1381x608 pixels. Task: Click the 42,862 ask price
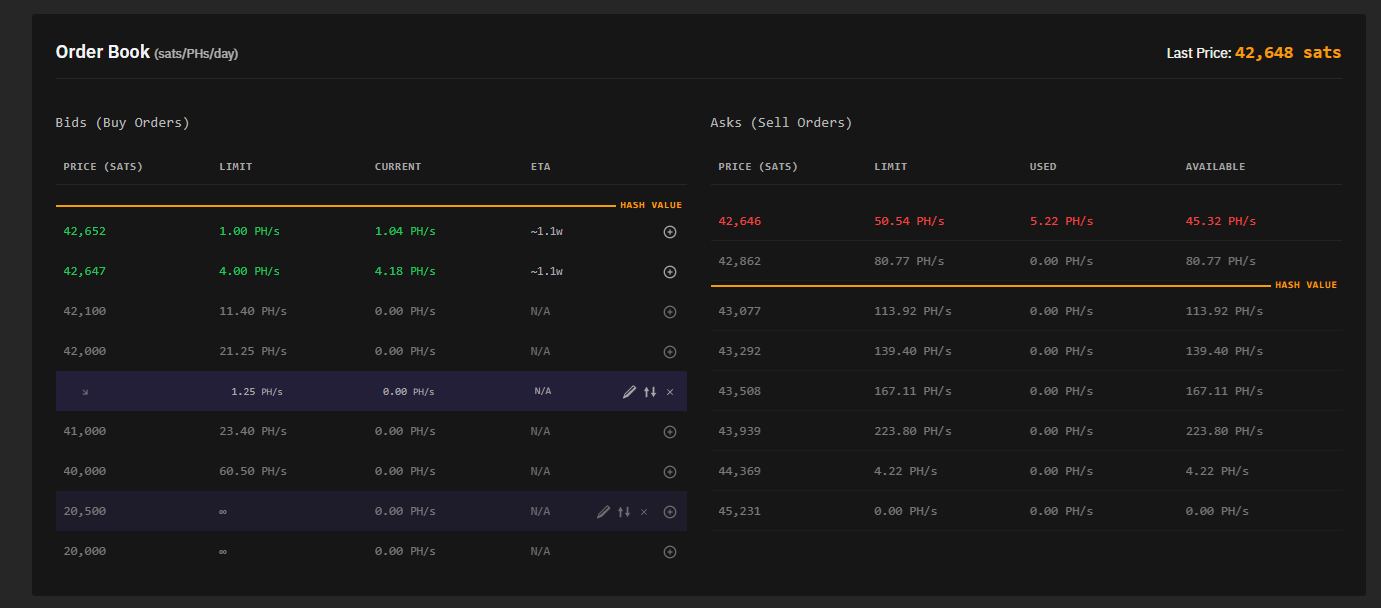point(739,261)
